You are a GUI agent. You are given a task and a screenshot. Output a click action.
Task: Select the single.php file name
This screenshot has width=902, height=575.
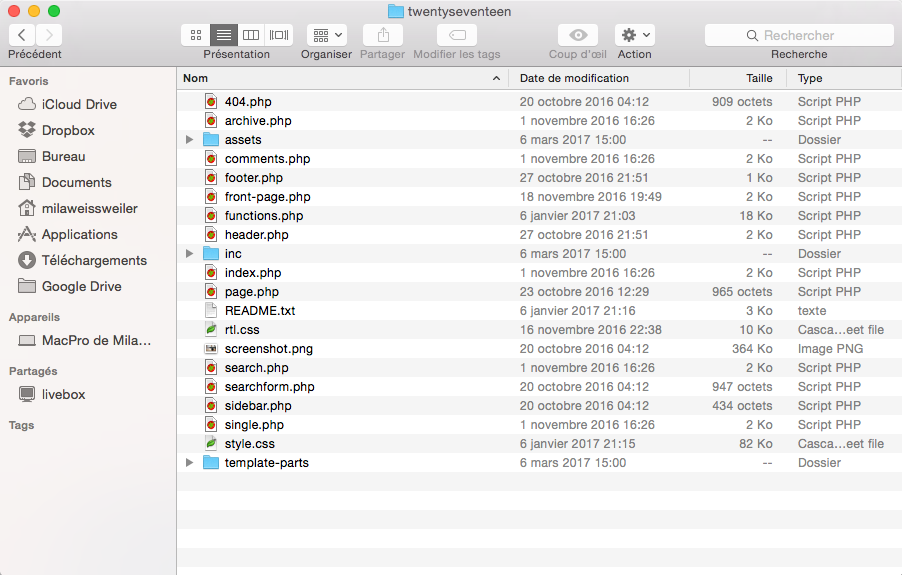254,424
